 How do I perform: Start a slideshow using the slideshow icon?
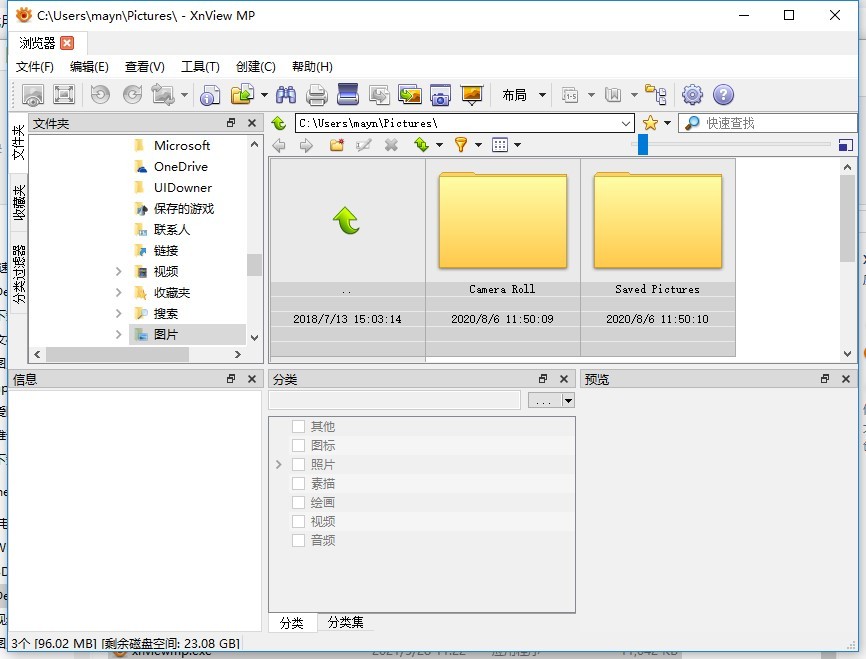(x=470, y=94)
